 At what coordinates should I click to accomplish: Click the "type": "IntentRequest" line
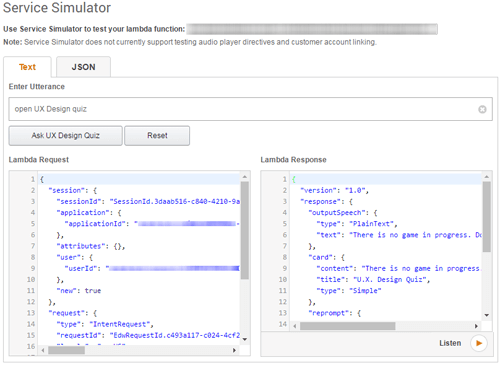click(x=105, y=324)
